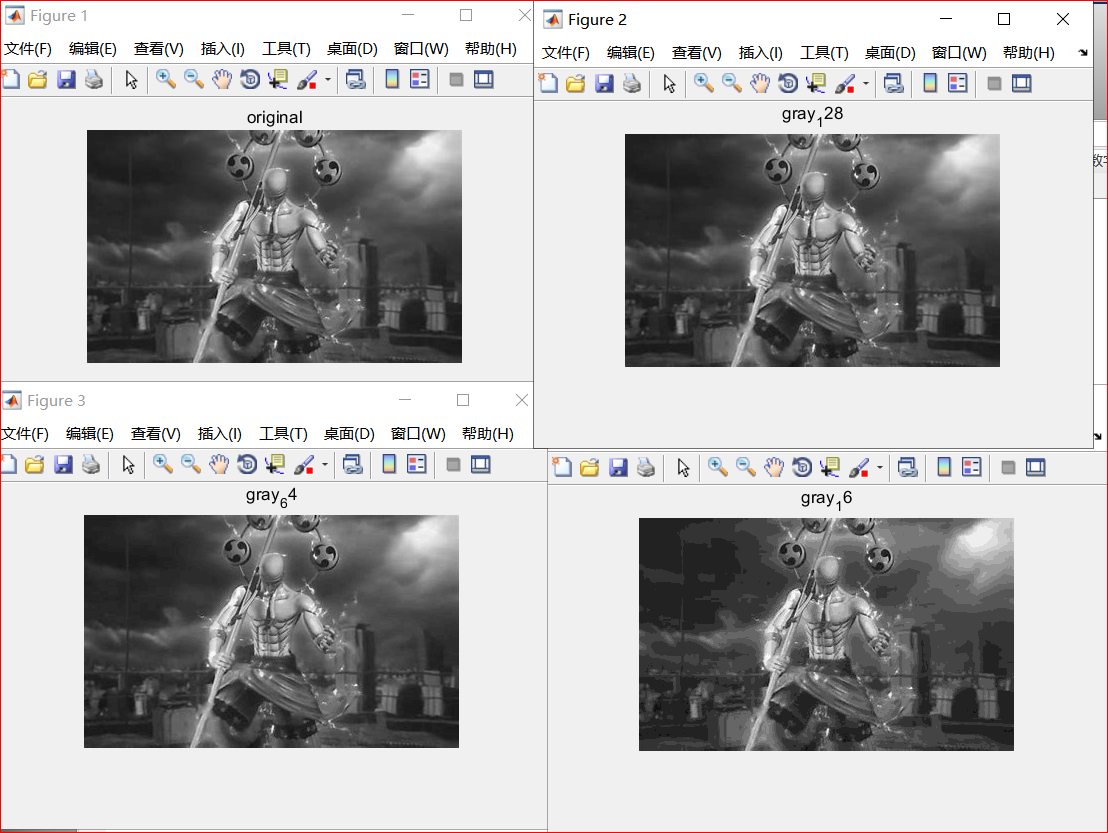
Task: Open 编辑(E) menu in Figure 1
Action: [x=93, y=49]
